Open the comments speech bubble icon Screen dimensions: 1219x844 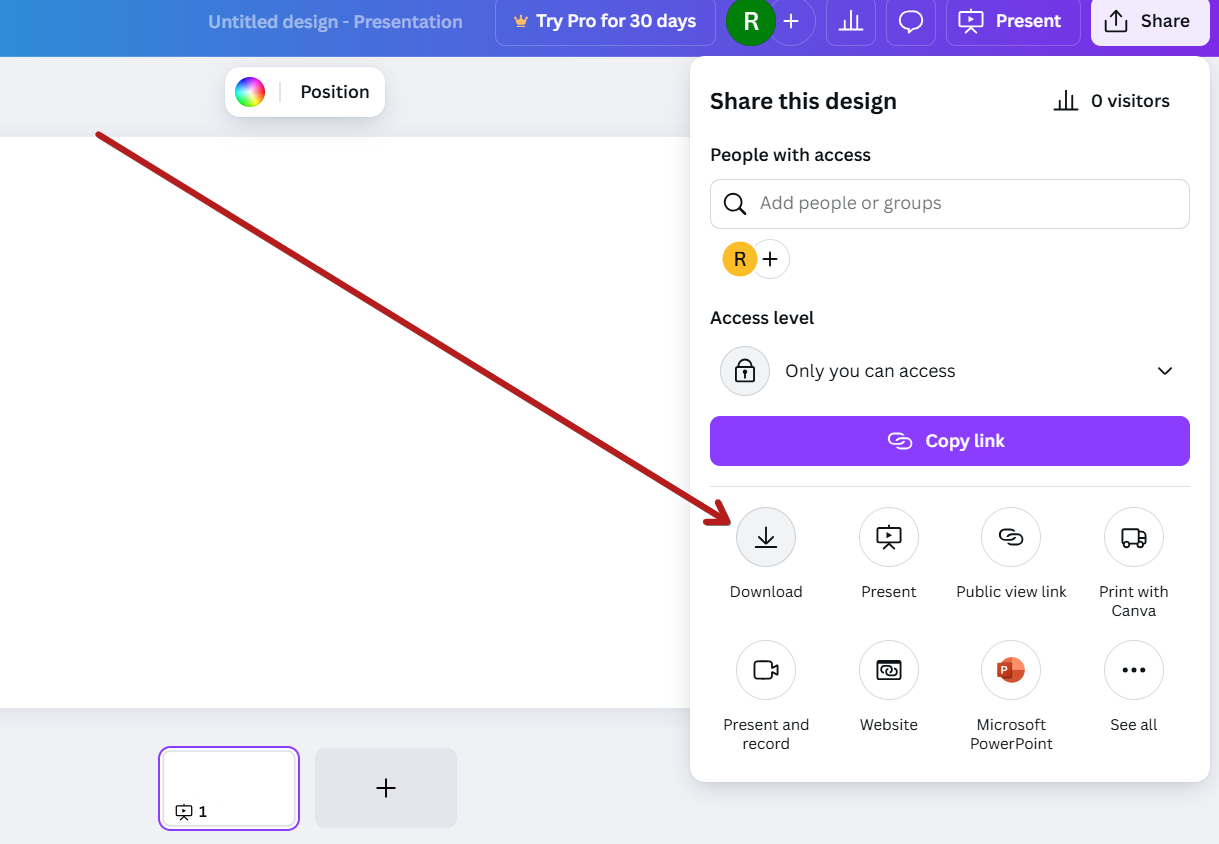[x=911, y=21]
